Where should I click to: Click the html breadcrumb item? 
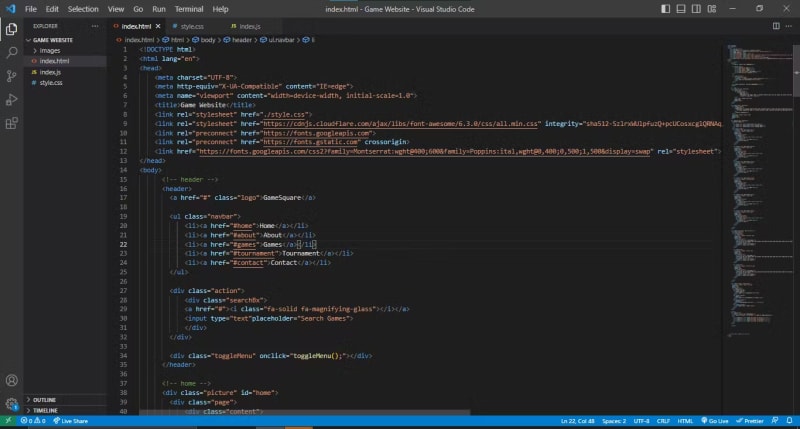(173, 40)
